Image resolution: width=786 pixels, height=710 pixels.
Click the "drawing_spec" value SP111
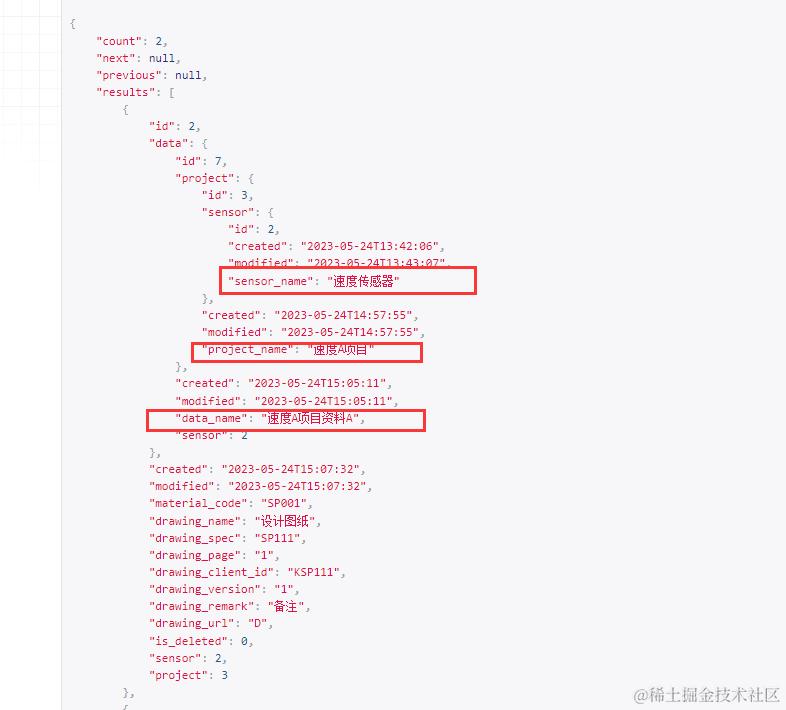[277, 538]
